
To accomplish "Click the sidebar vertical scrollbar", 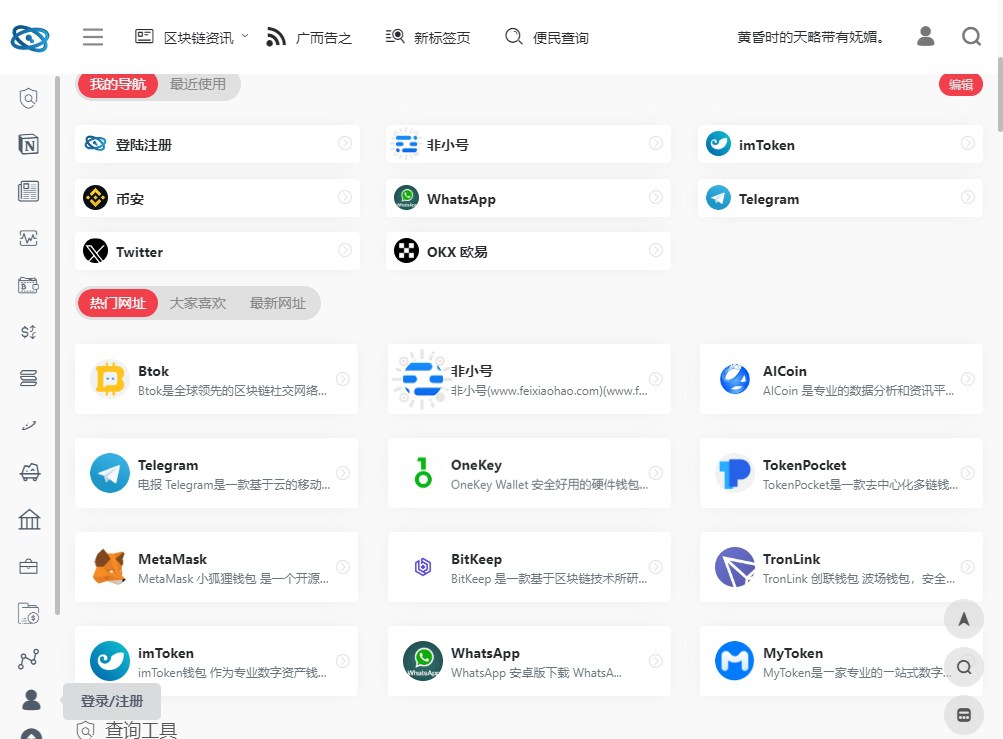I will (x=58, y=346).
